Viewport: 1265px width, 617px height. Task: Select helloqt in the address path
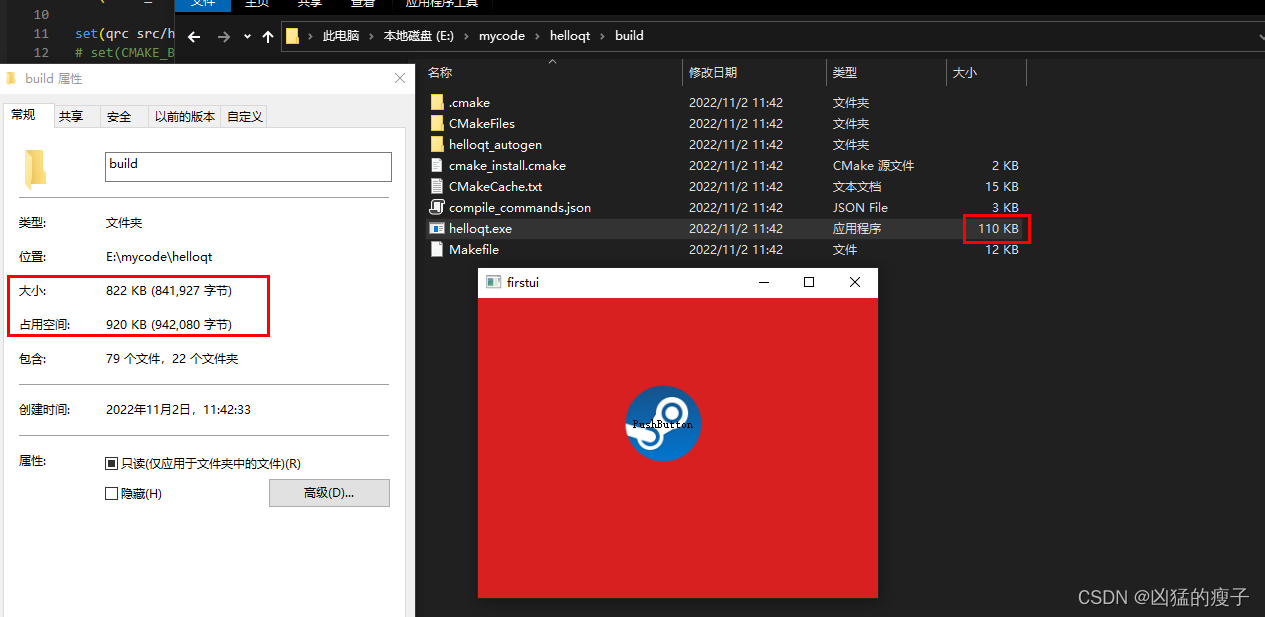click(x=570, y=36)
